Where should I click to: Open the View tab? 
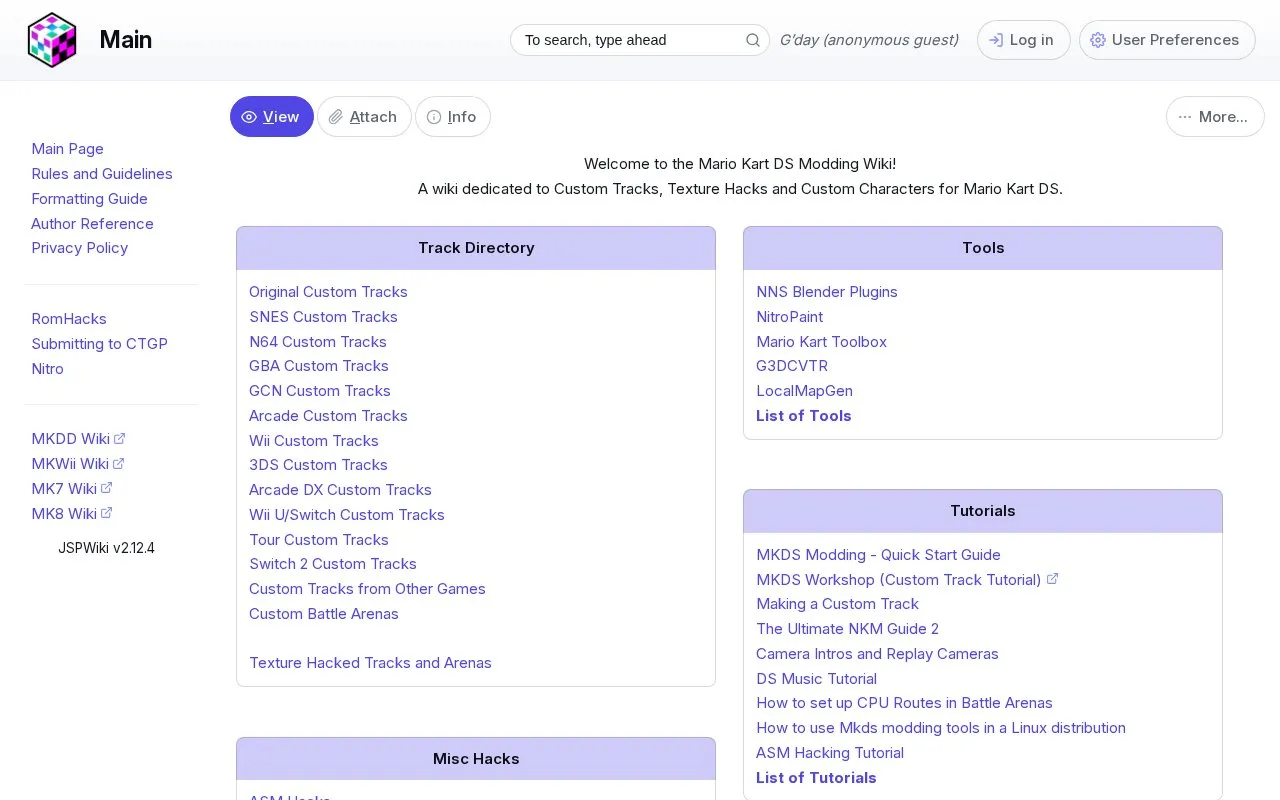click(272, 117)
